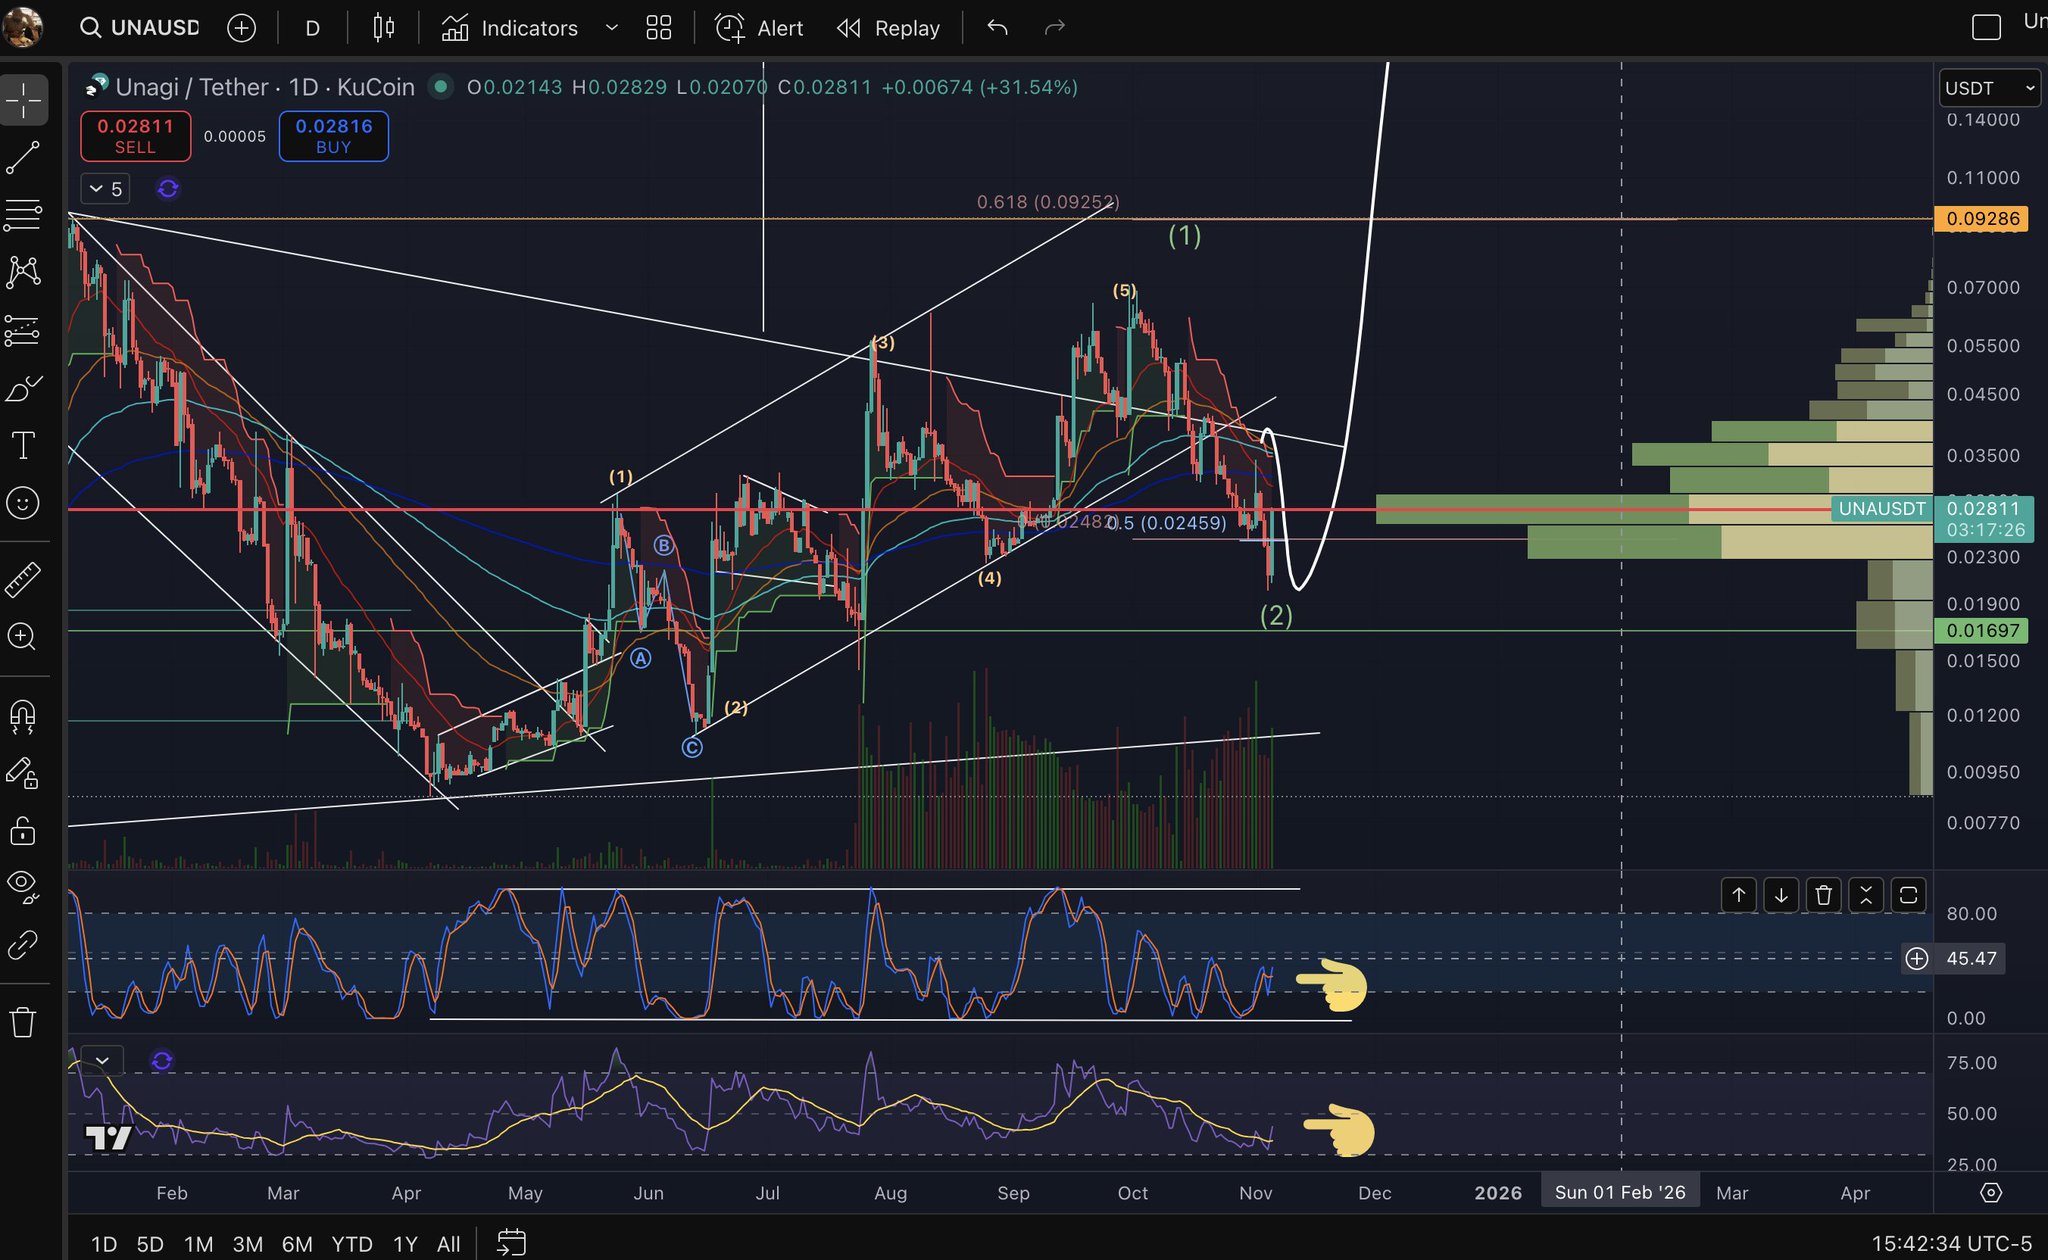Click the 0.02816 BUY button
The image size is (2048, 1260).
pyautogui.click(x=333, y=136)
